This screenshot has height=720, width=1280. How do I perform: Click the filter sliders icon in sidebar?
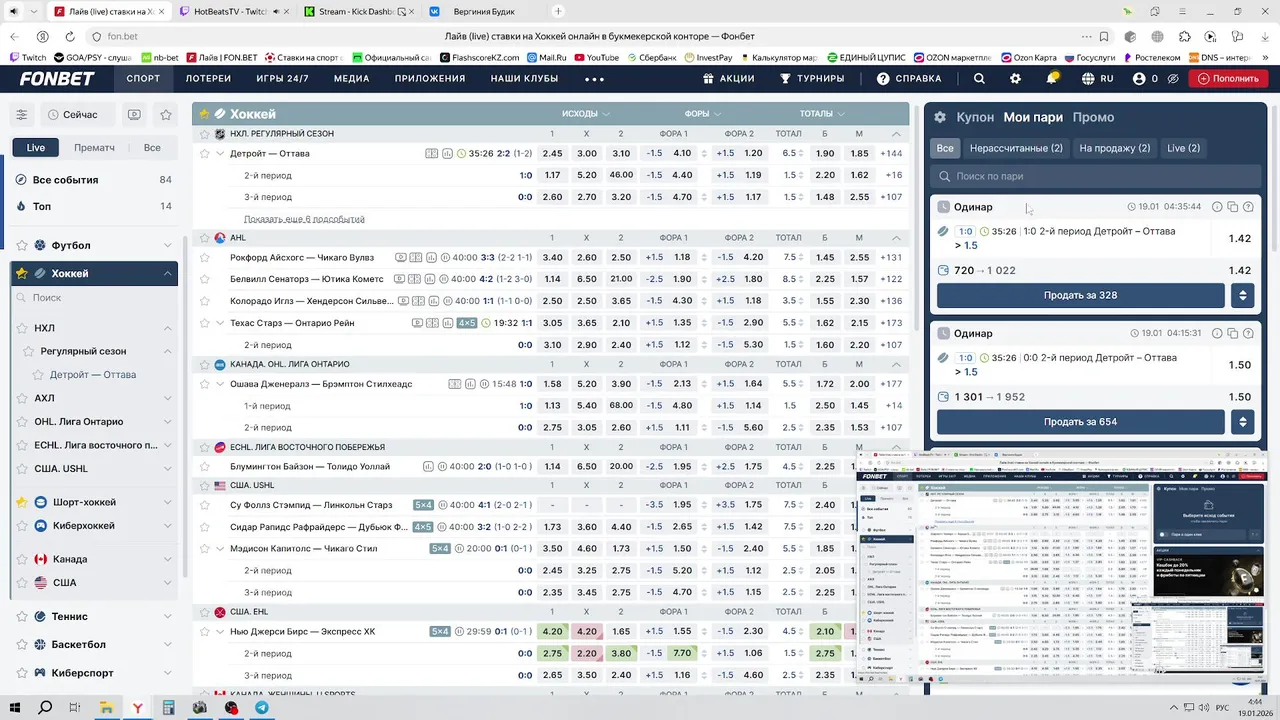coord(21,115)
